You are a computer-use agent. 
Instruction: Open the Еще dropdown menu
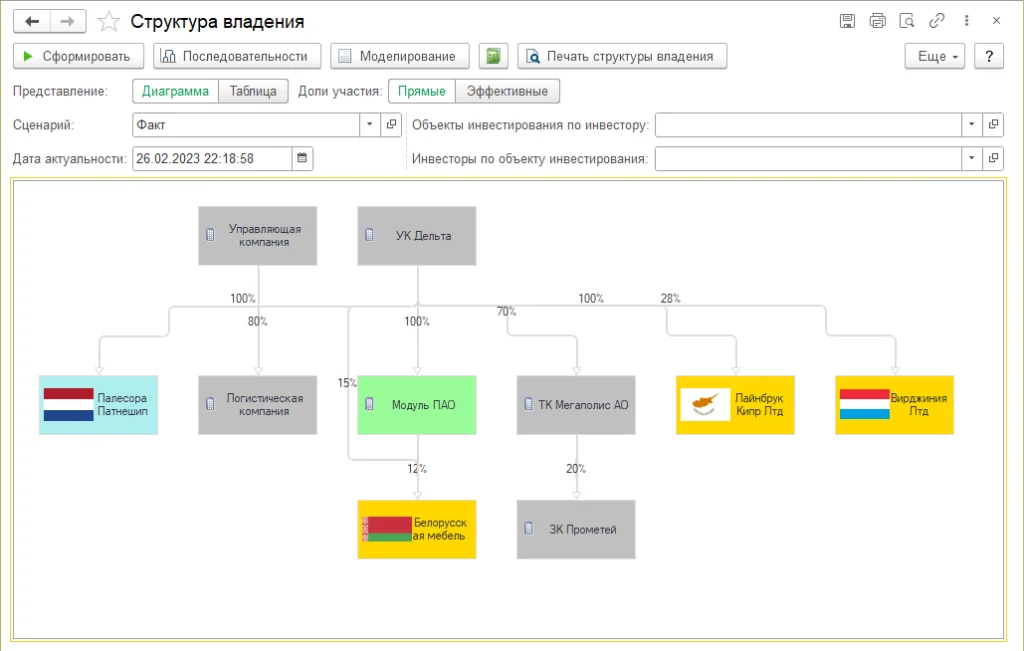[x=935, y=56]
